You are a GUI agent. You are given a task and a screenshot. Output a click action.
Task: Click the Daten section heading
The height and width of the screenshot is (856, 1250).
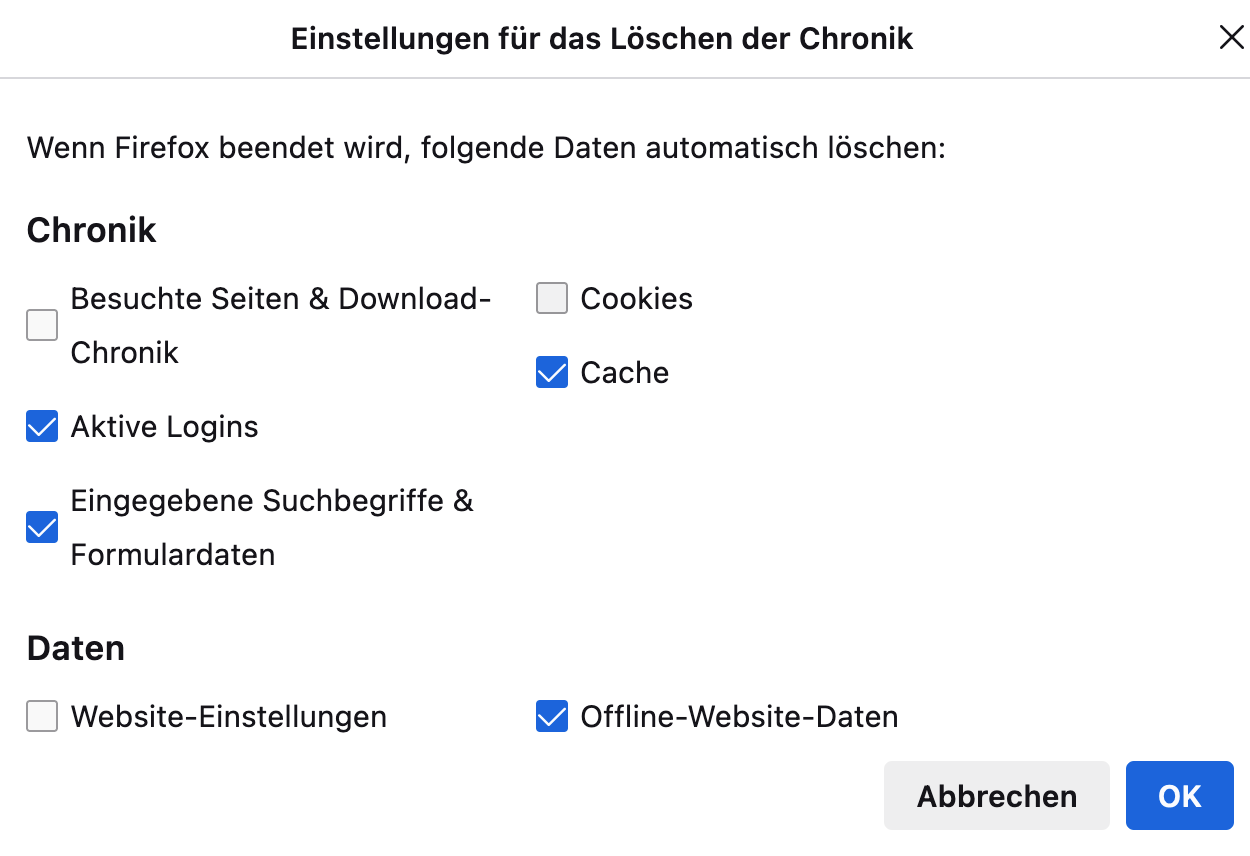pyautogui.click(x=75, y=648)
